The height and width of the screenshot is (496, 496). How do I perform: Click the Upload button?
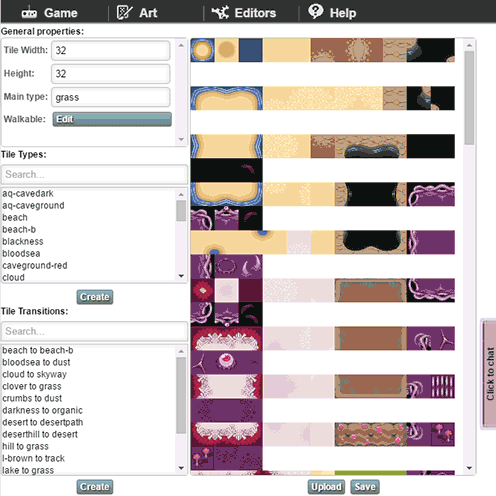[326, 487]
